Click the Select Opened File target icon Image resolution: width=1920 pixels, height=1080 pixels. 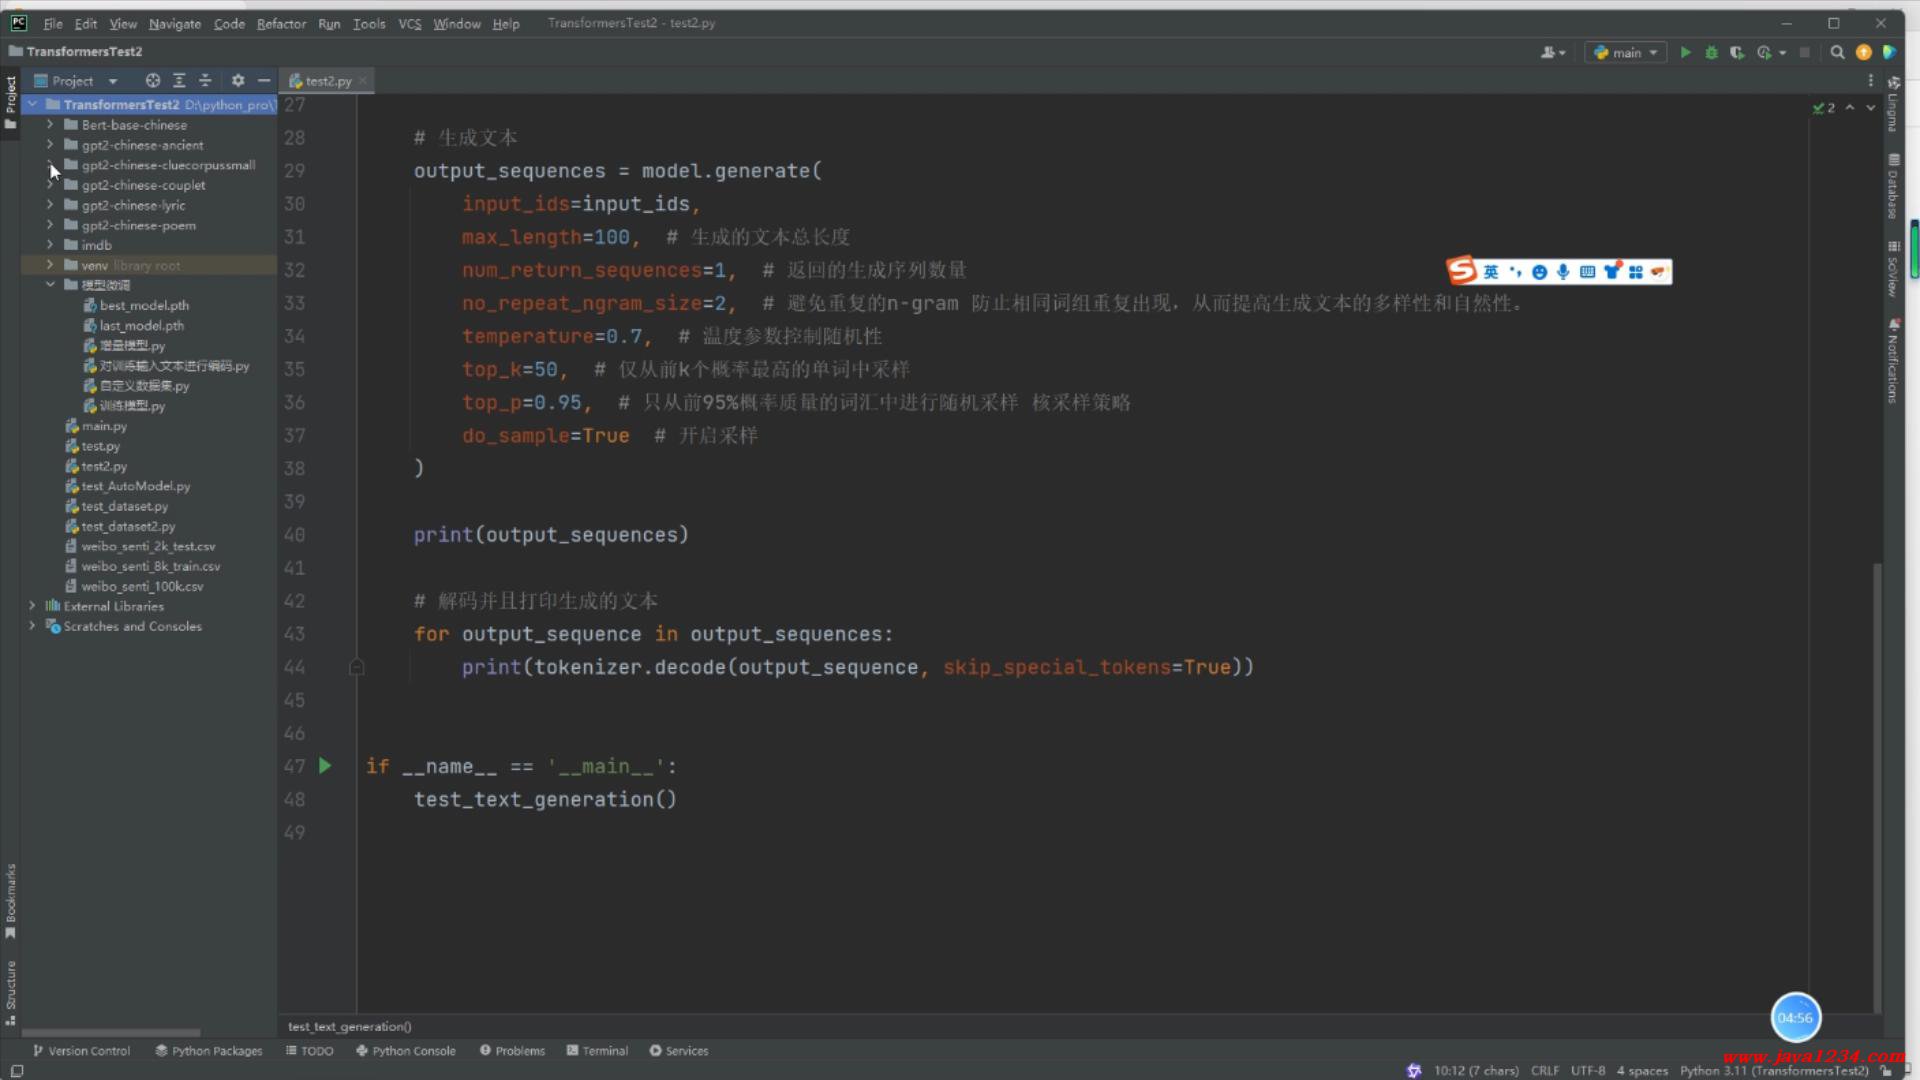click(x=152, y=80)
